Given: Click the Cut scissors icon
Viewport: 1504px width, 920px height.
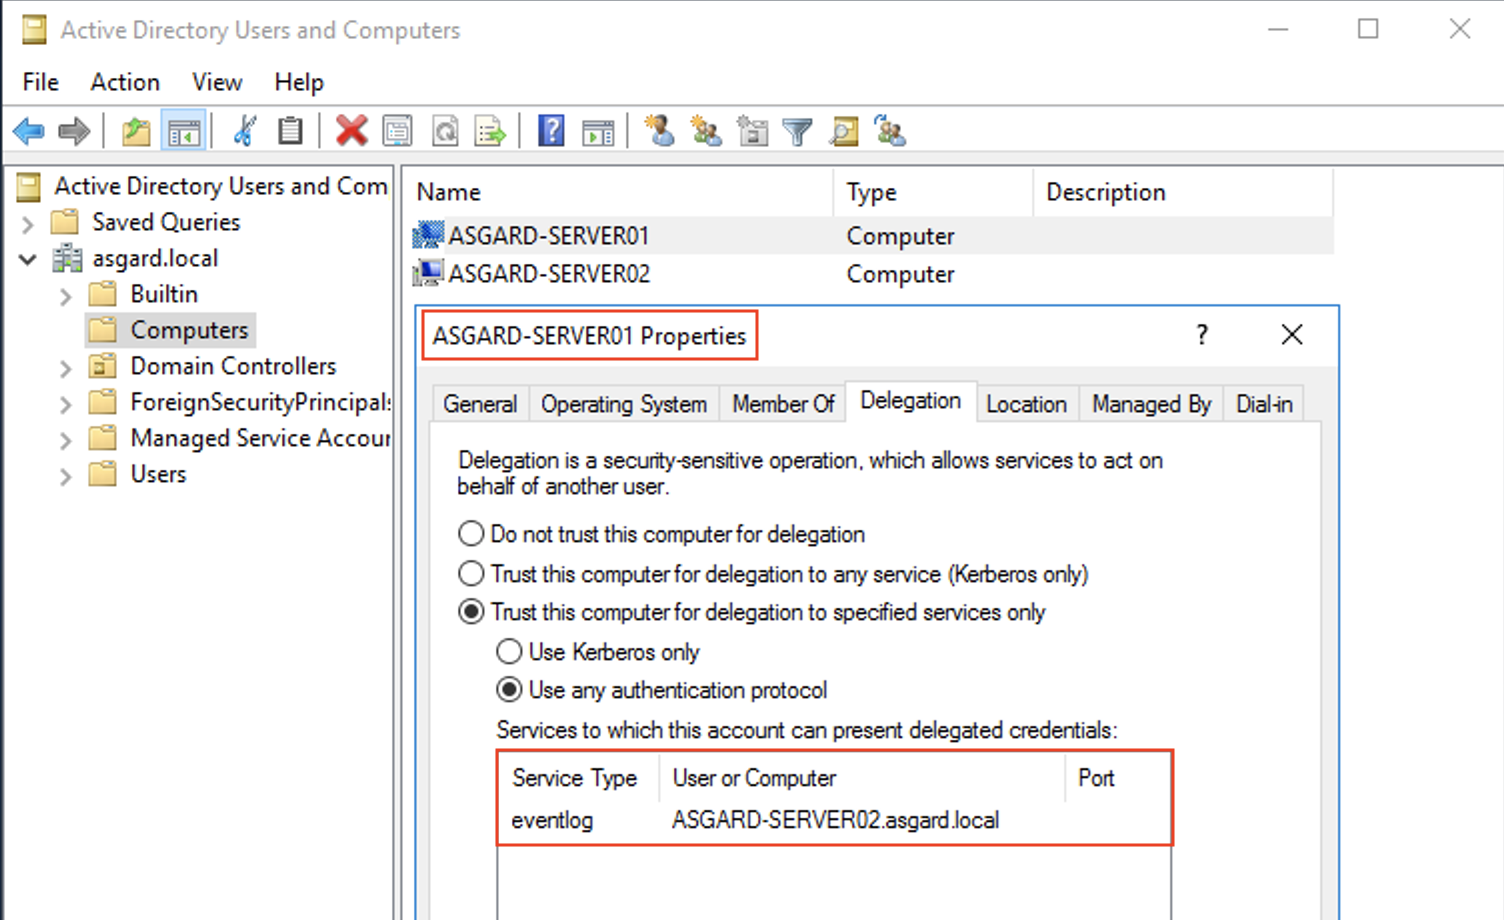Looking at the screenshot, I should coord(244,131).
